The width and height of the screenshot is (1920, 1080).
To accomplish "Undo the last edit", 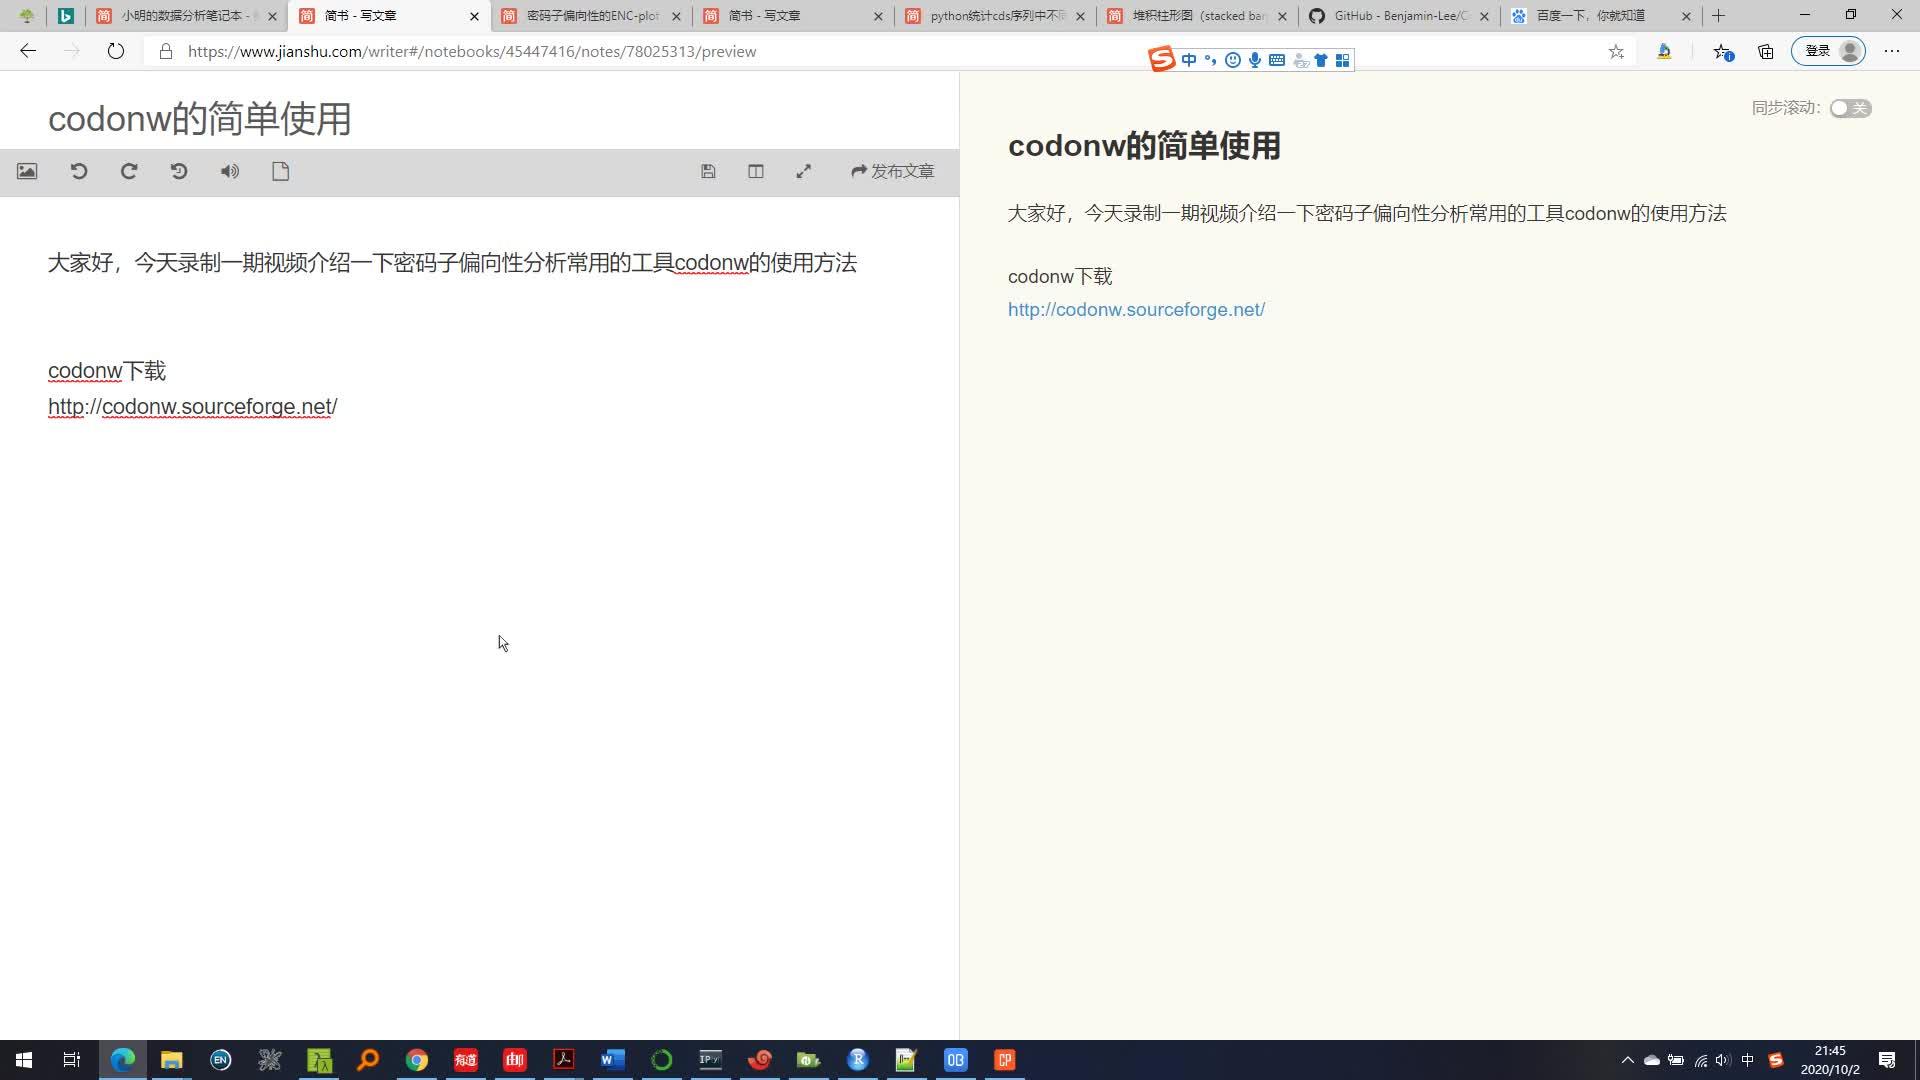I will click(78, 171).
